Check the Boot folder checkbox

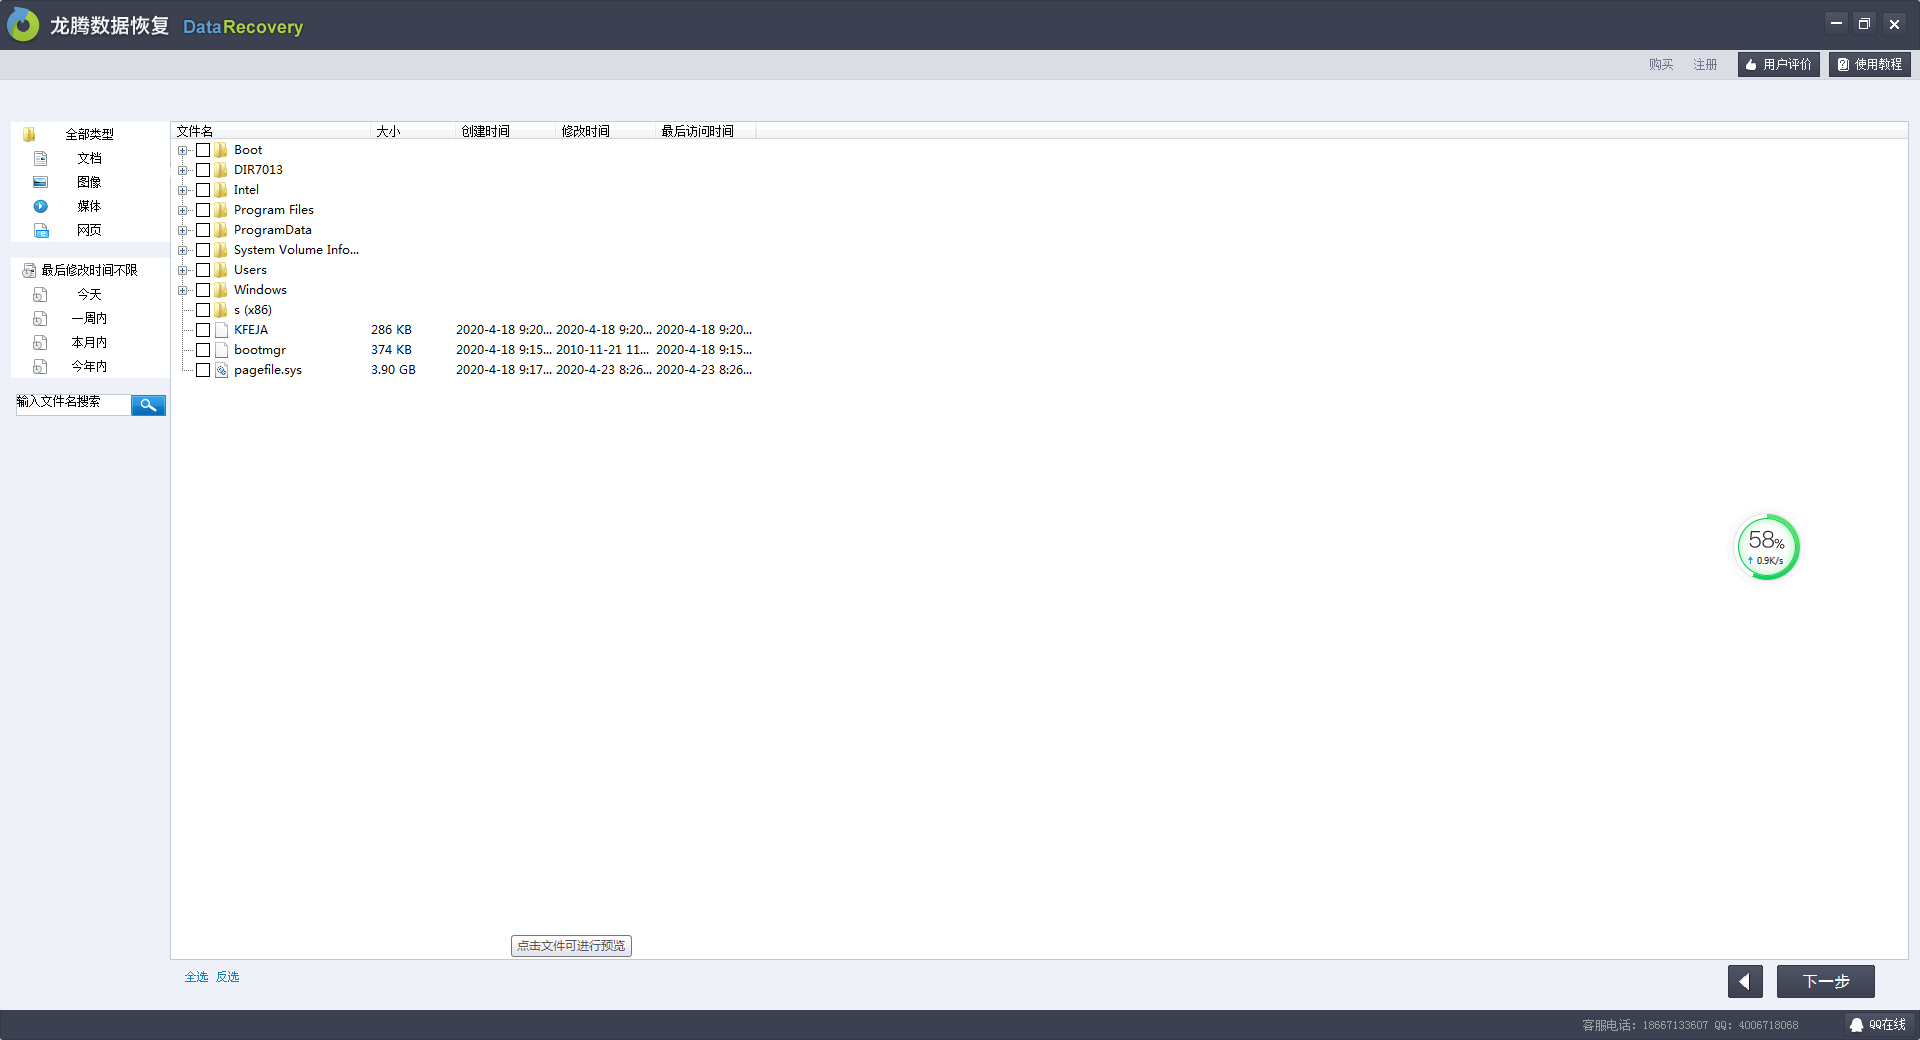(203, 150)
